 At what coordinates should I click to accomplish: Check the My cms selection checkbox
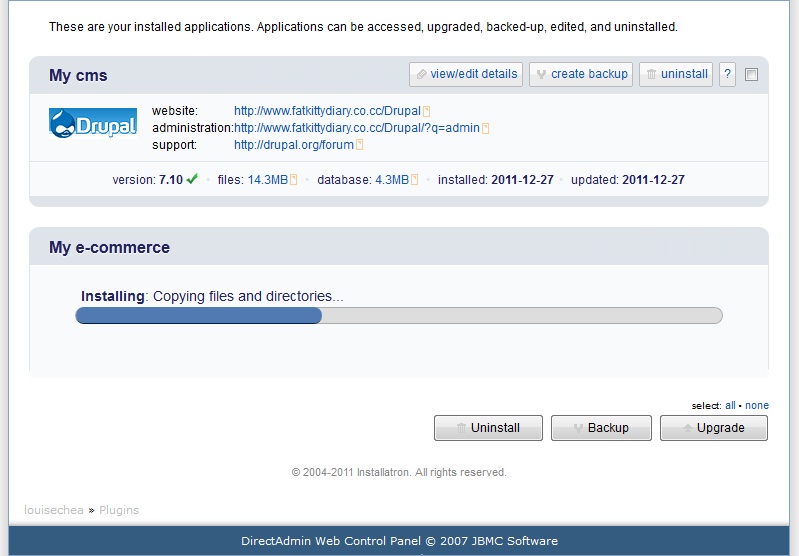click(751, 75)
